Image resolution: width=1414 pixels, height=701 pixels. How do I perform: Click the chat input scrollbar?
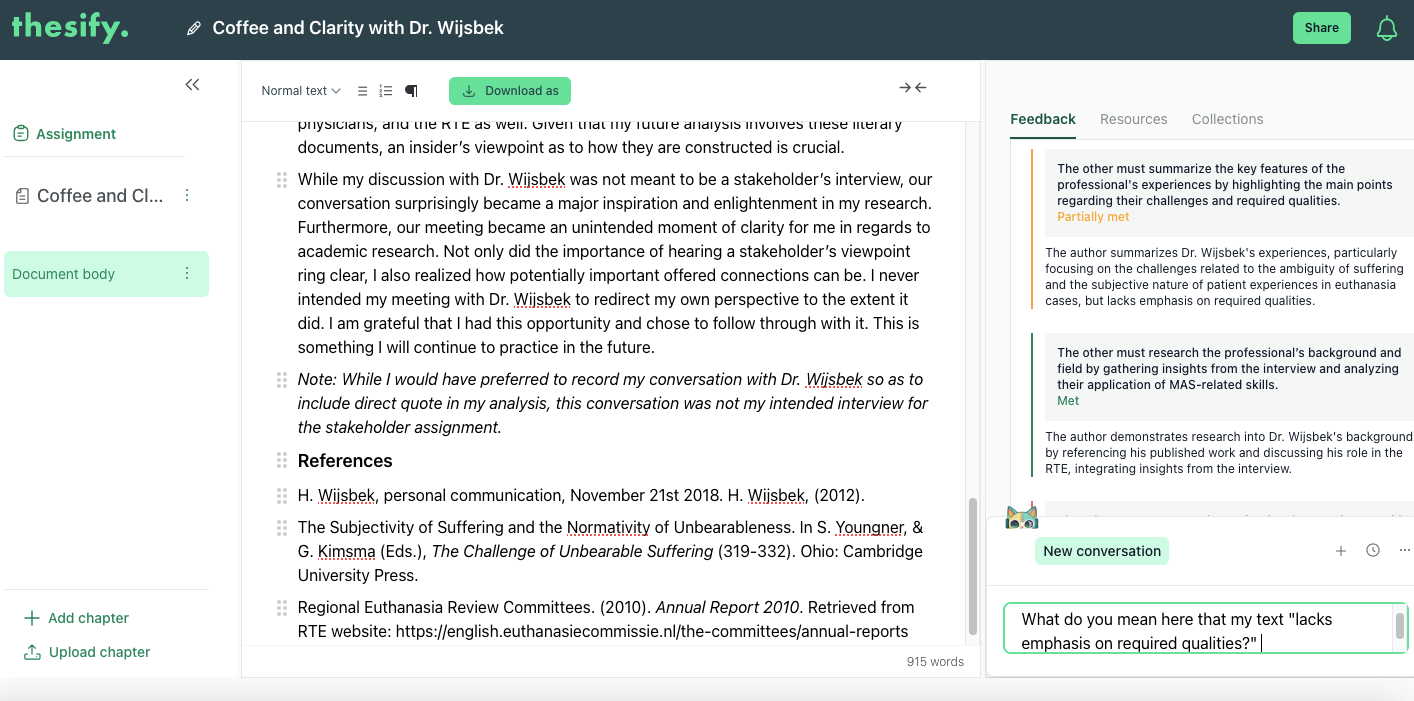pyautogui.click(x=1400, y=626)
